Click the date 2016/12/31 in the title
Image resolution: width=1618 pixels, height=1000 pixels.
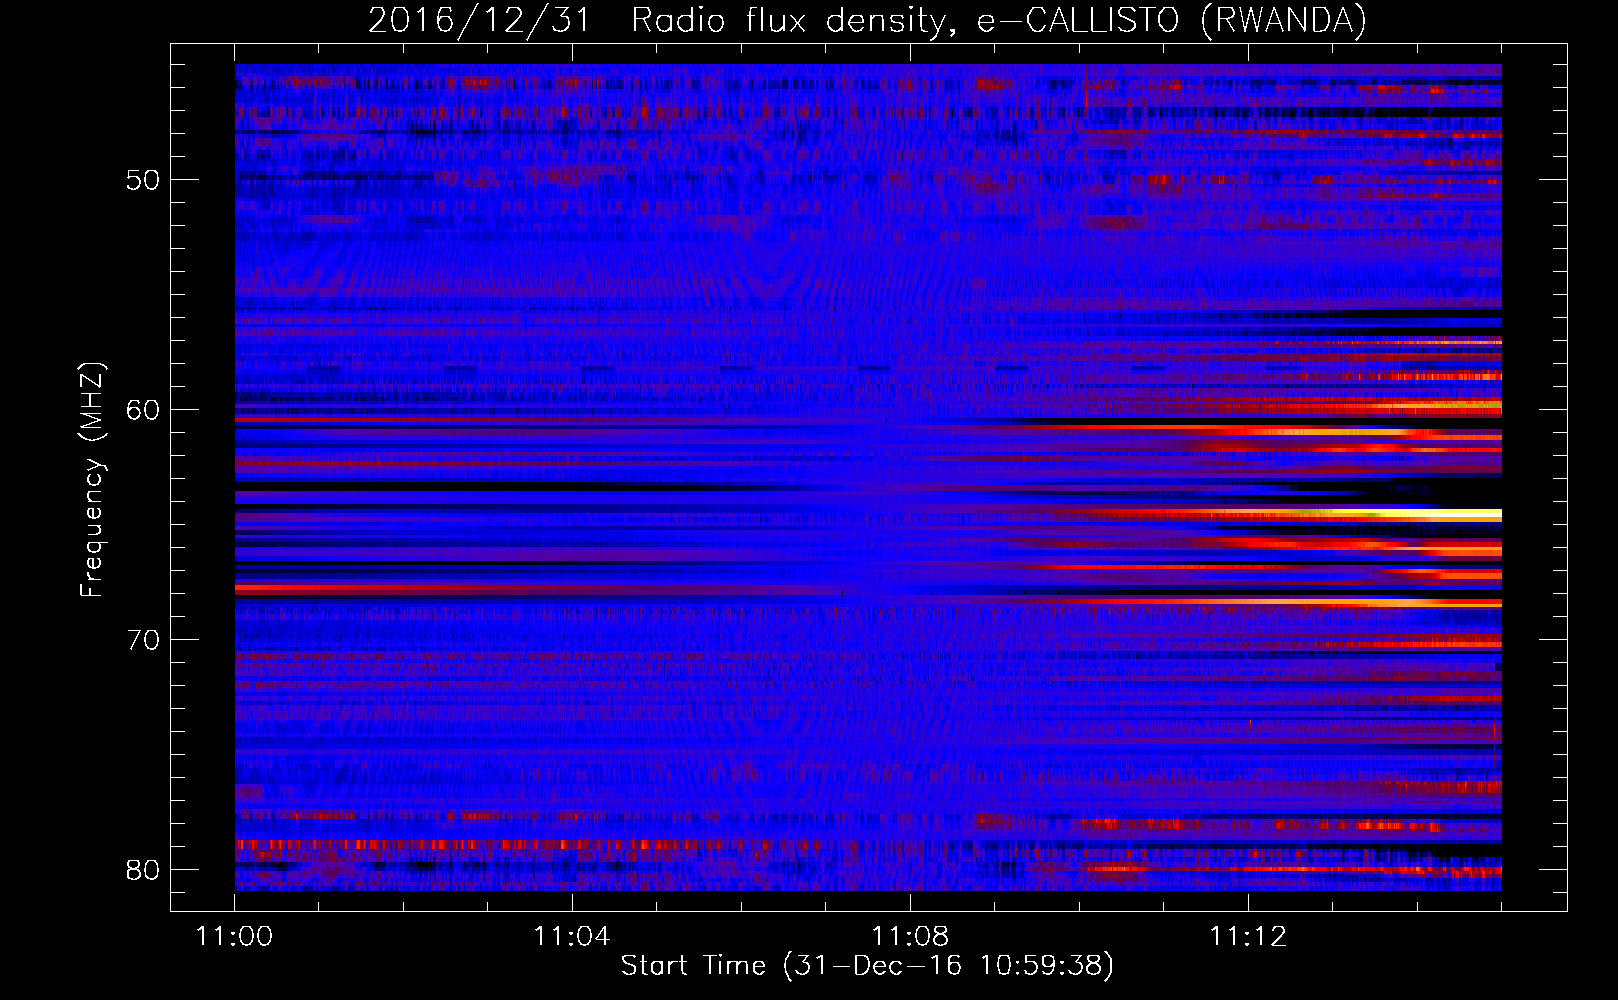pyautogui.click(x=479, y=21)
